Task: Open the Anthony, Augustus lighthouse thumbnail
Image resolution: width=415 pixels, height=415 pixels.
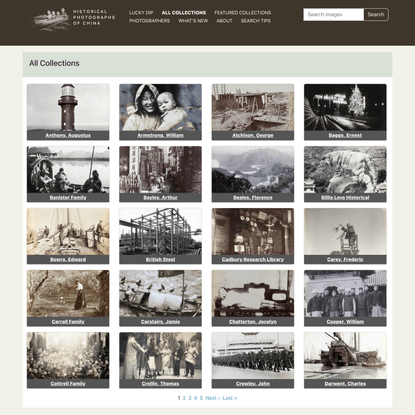Action: (68, 107)
